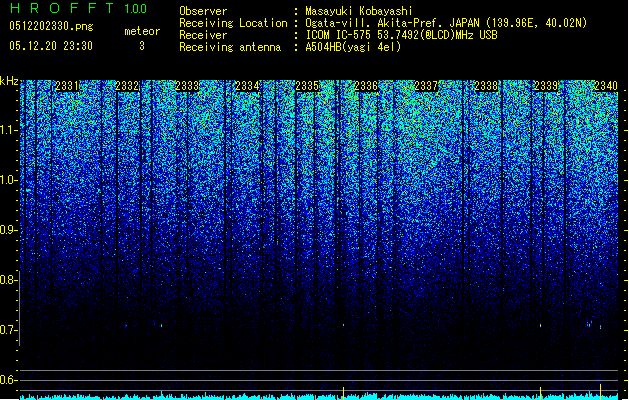Screen dimensions: 629x400
Task: Click the kHz axis unit label
Action: pyautogui.click(x=9, y=81)
